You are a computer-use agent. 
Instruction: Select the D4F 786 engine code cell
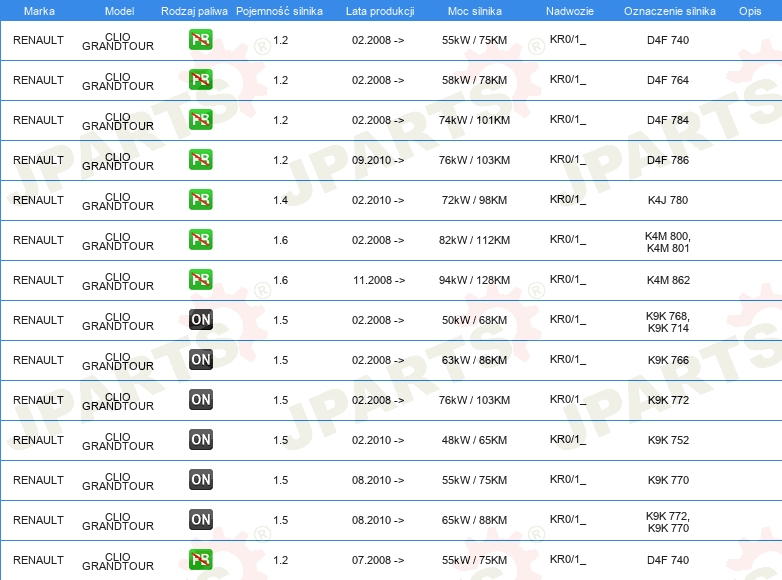coord(668,160)
